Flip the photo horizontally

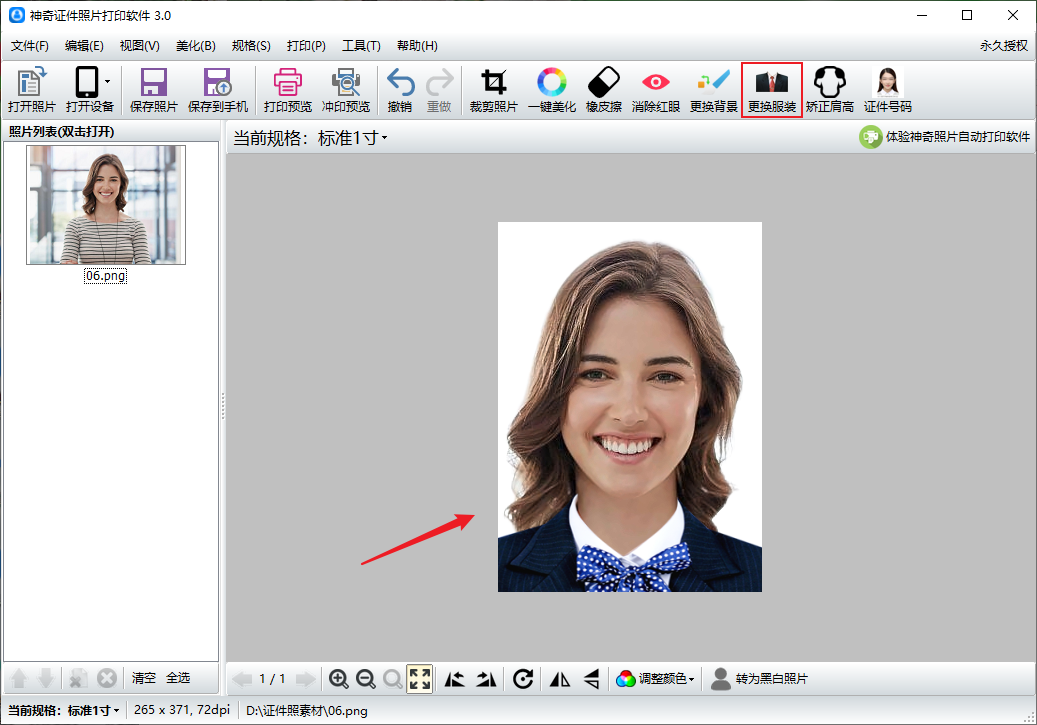coord(560,679)
